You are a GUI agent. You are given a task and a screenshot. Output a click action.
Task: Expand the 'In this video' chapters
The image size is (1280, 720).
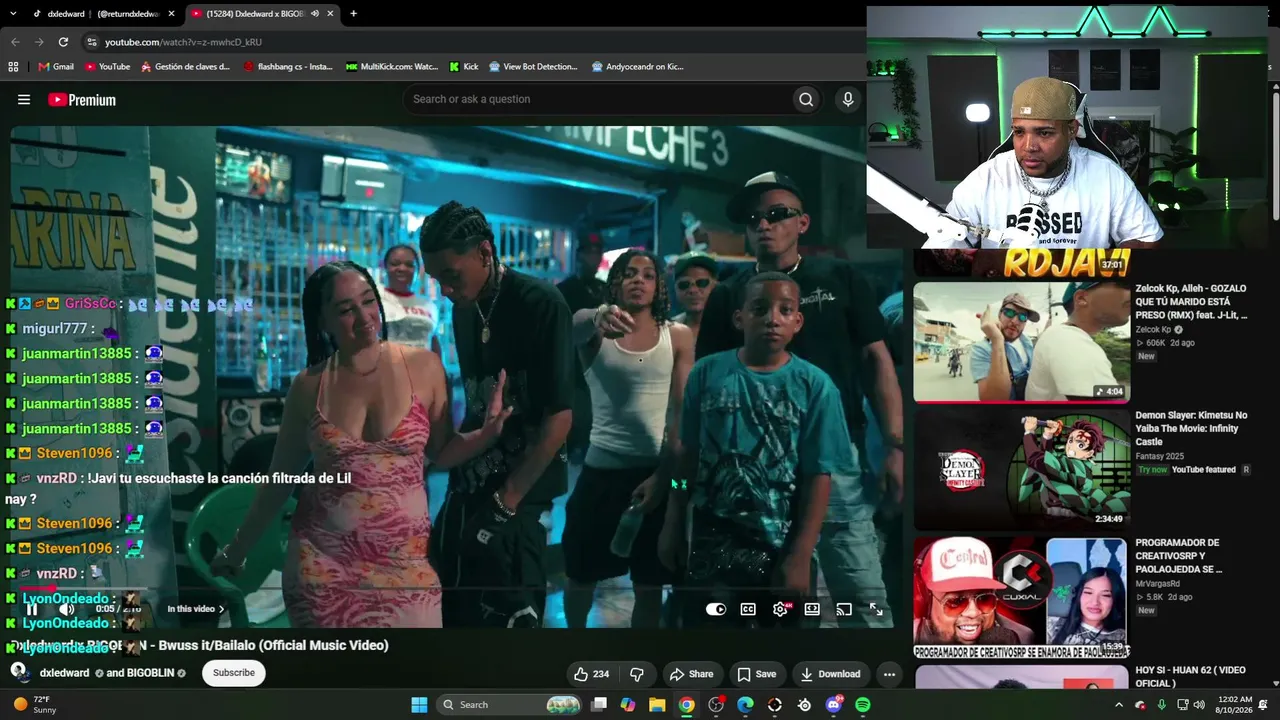click(x=196, y=609)
